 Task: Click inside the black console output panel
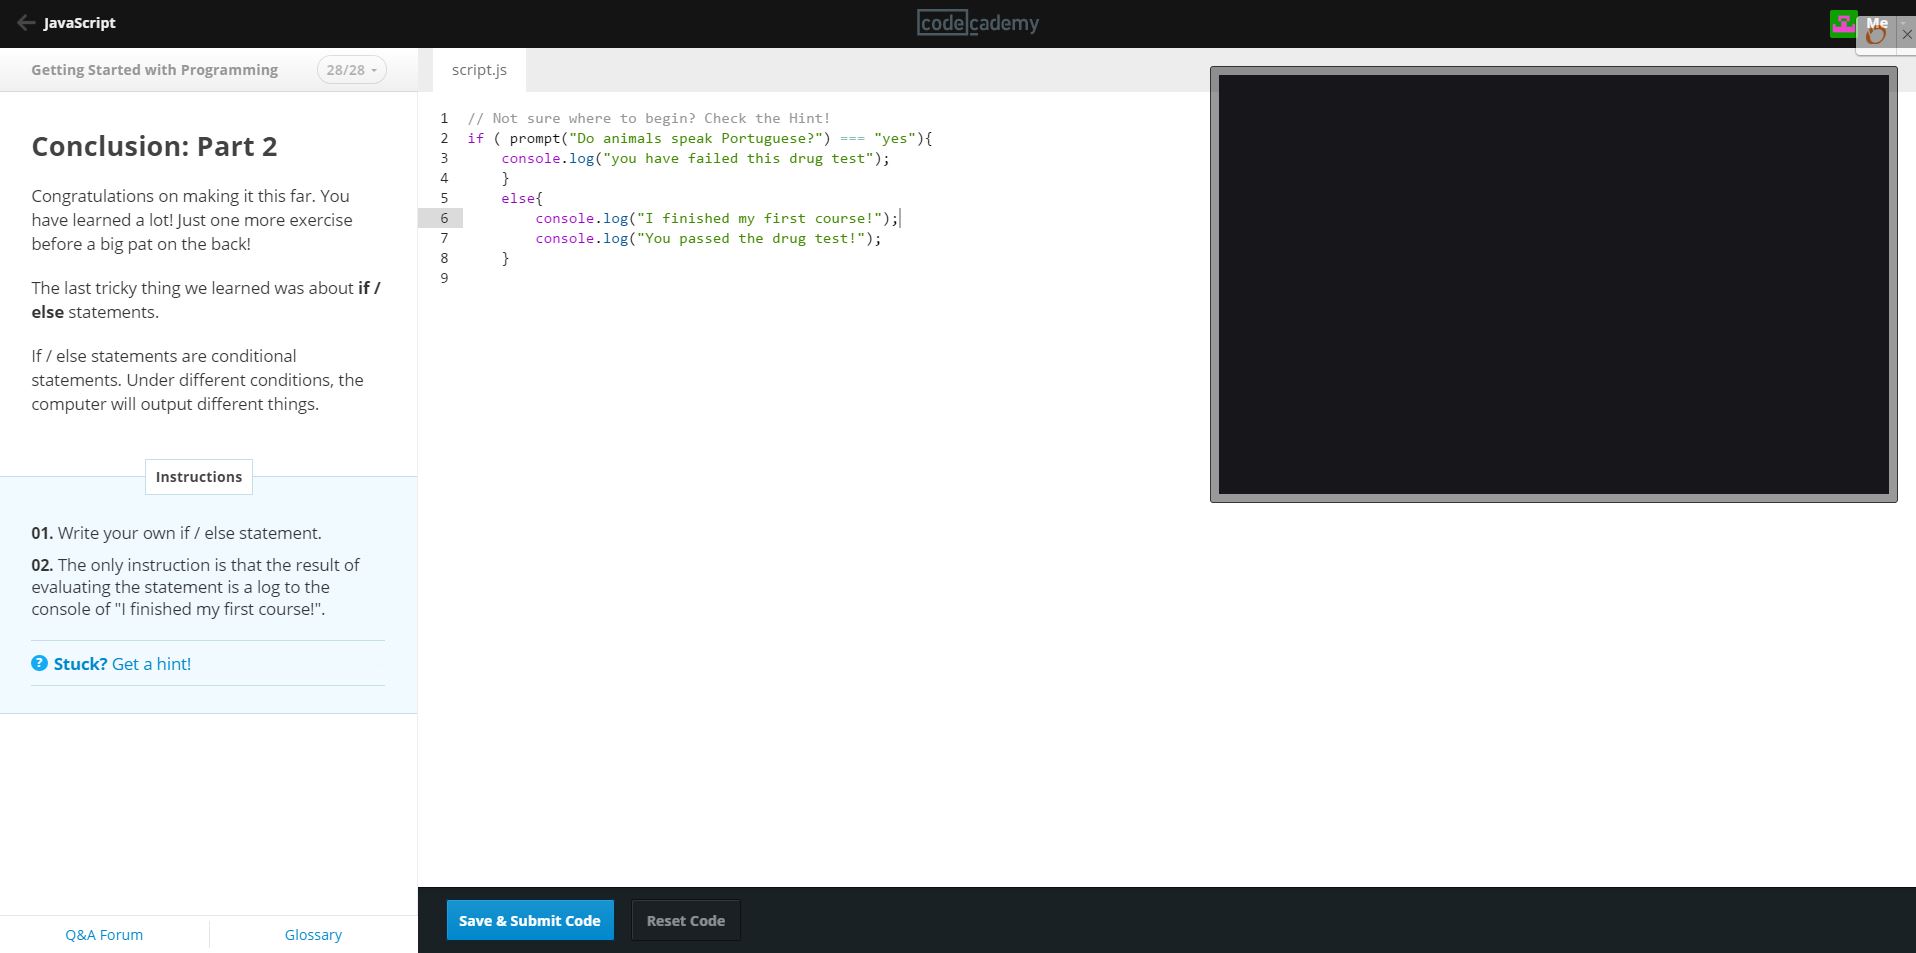pyautogui.click(x=1553, y=285)
